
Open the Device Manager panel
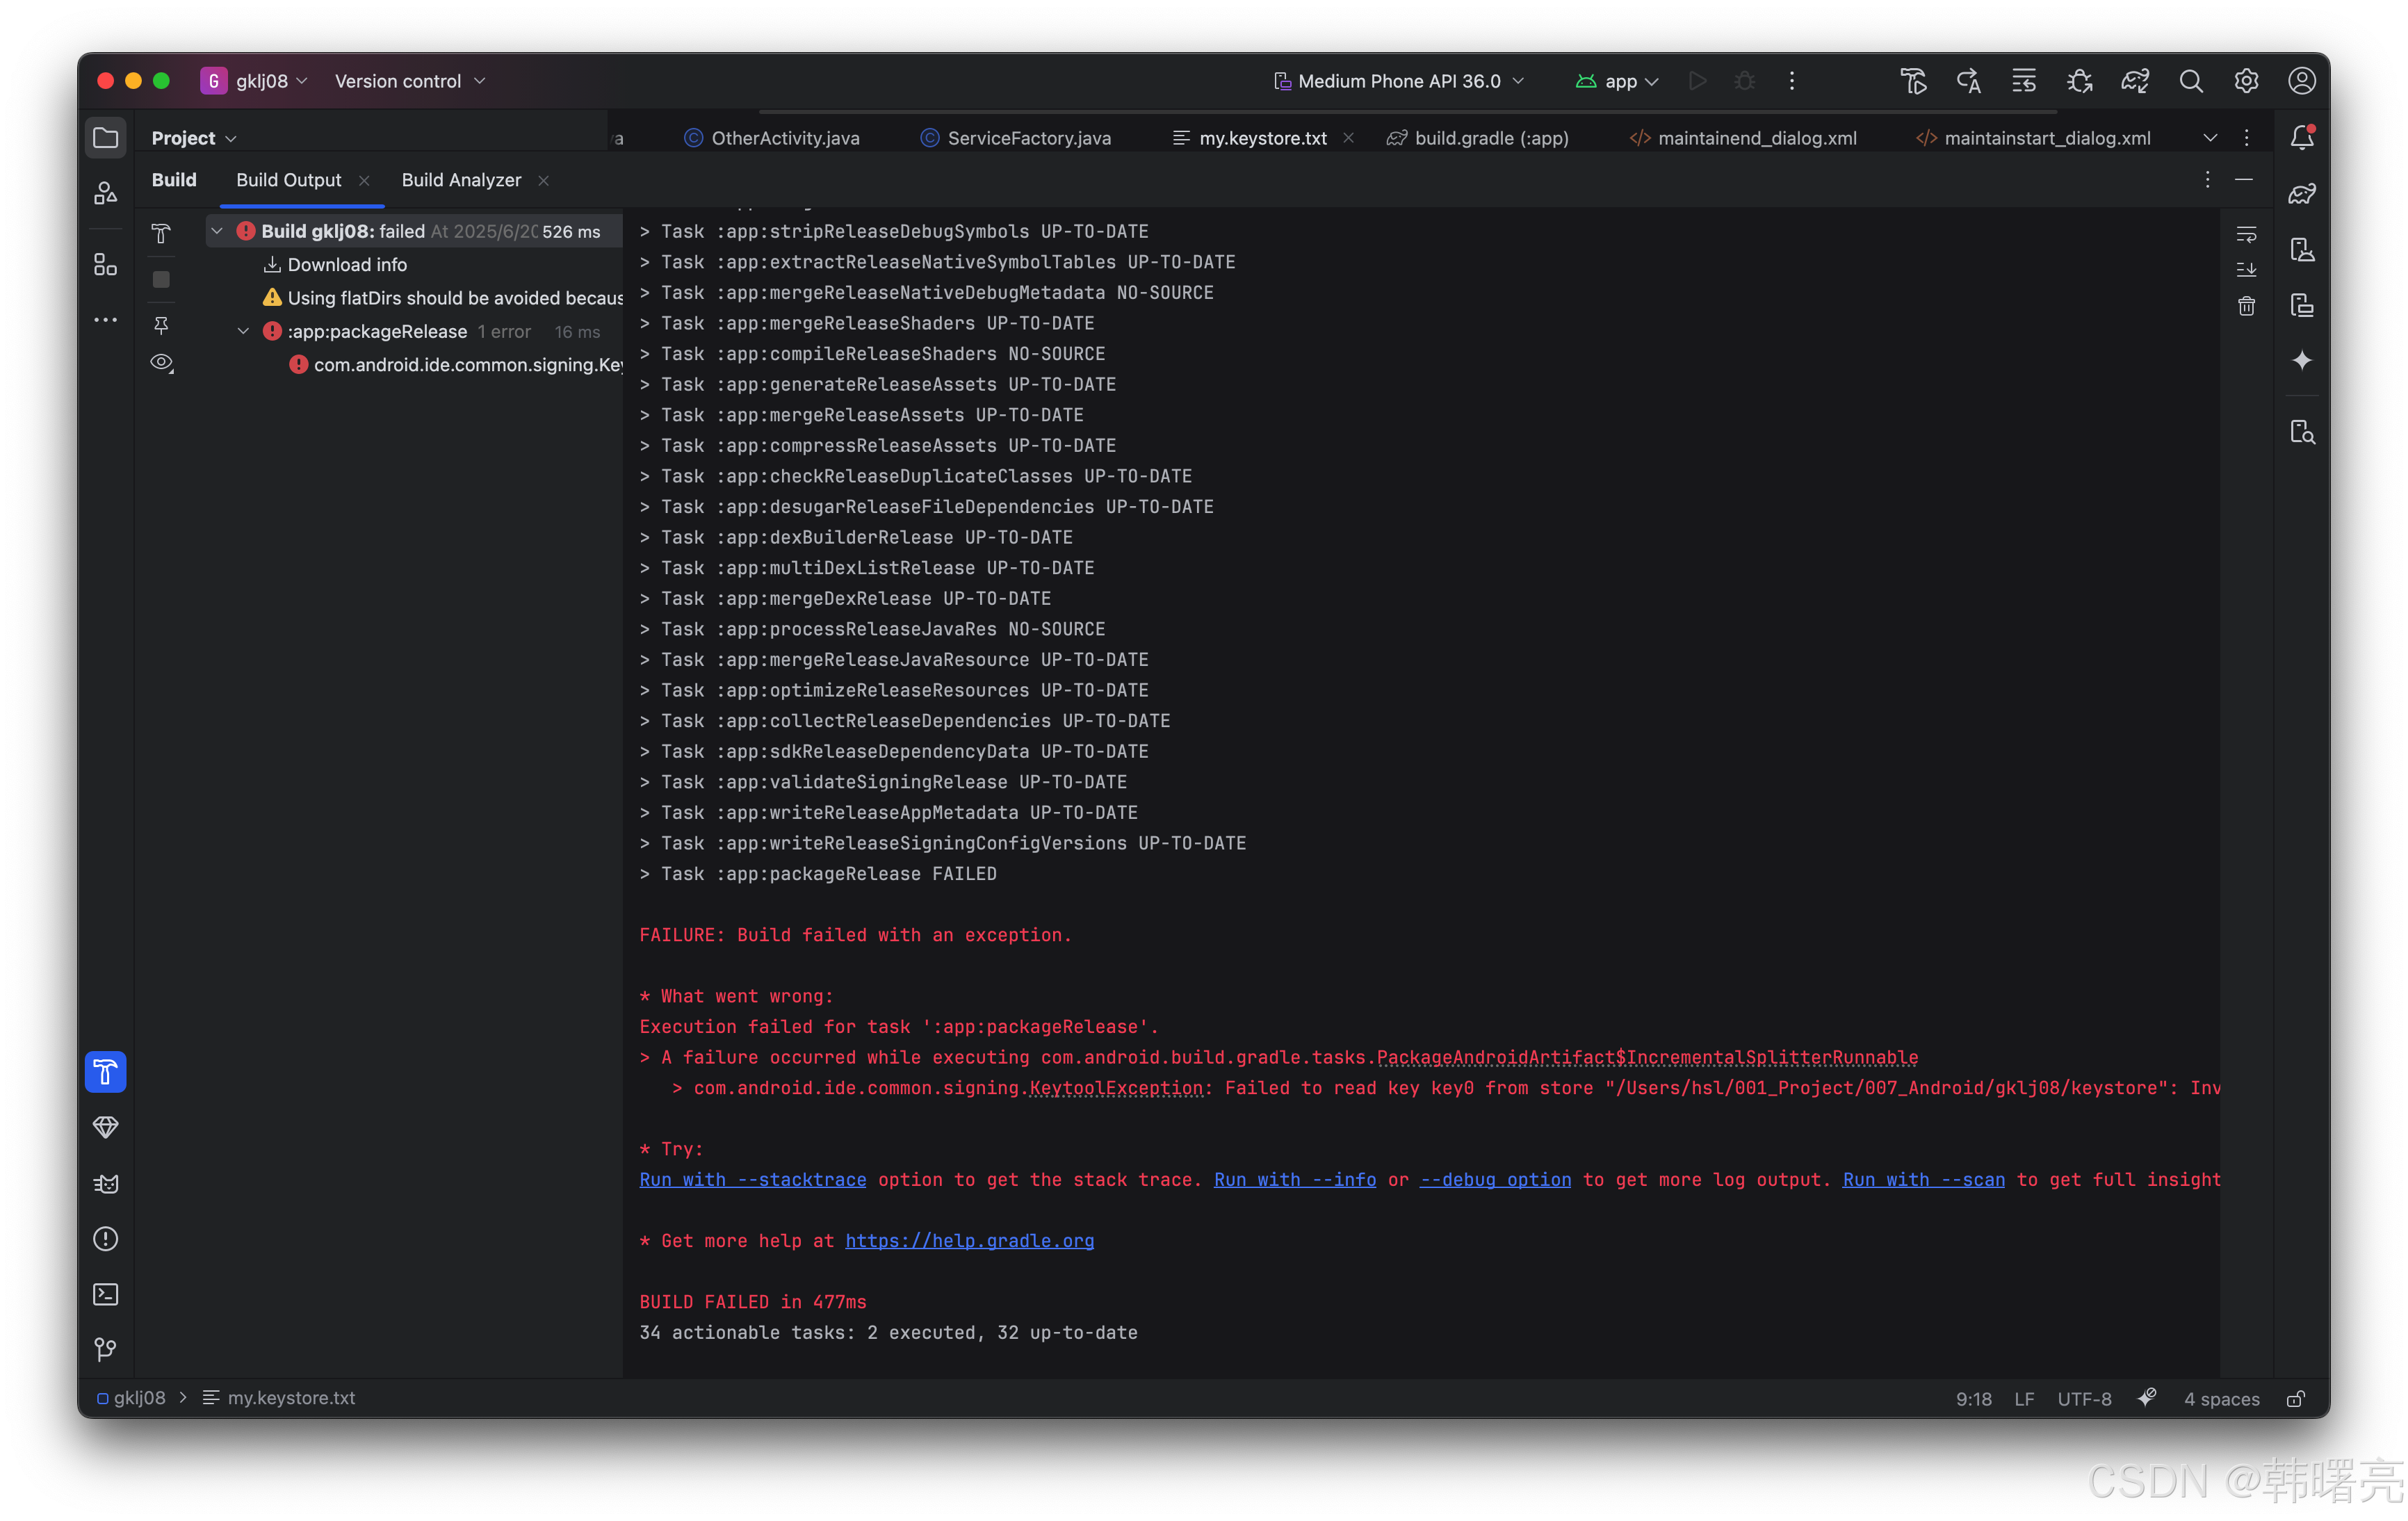tap(2302, 250)
